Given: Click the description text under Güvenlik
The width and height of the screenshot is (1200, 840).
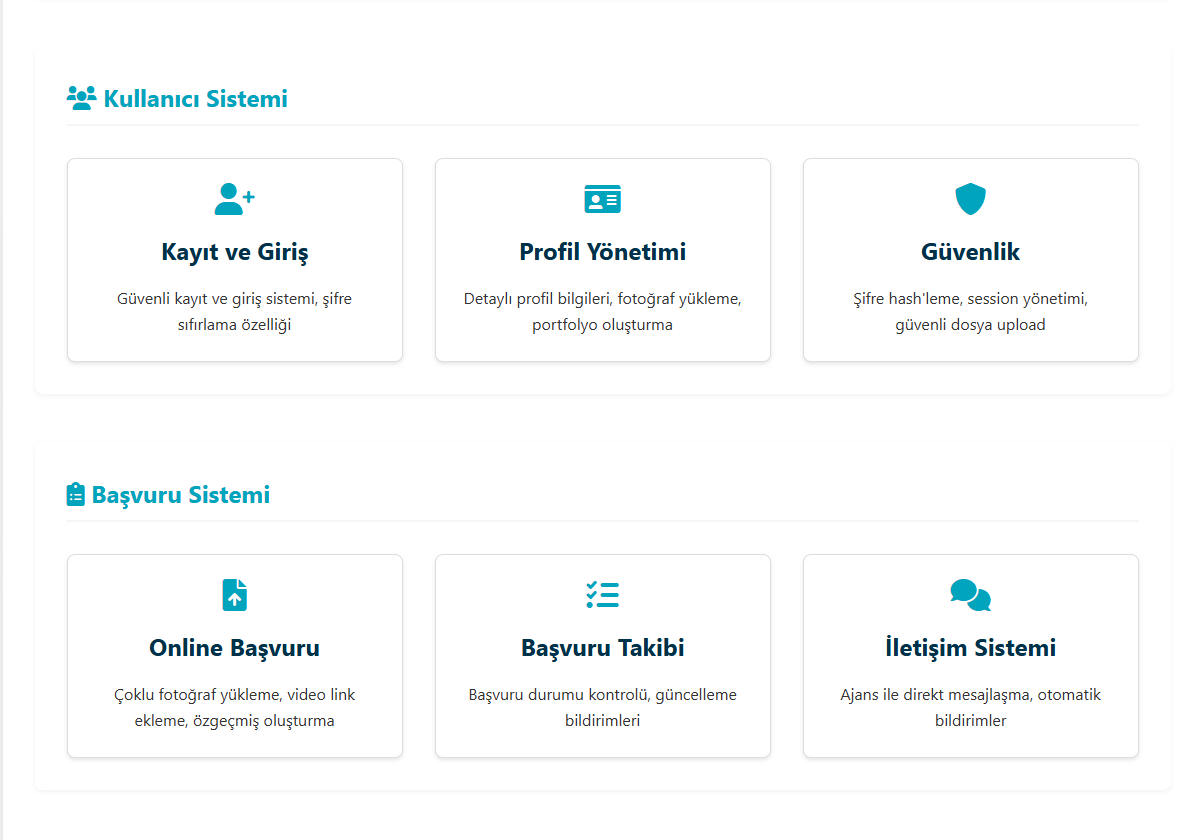Looking at the screenshot, I should tap(970, 312).
